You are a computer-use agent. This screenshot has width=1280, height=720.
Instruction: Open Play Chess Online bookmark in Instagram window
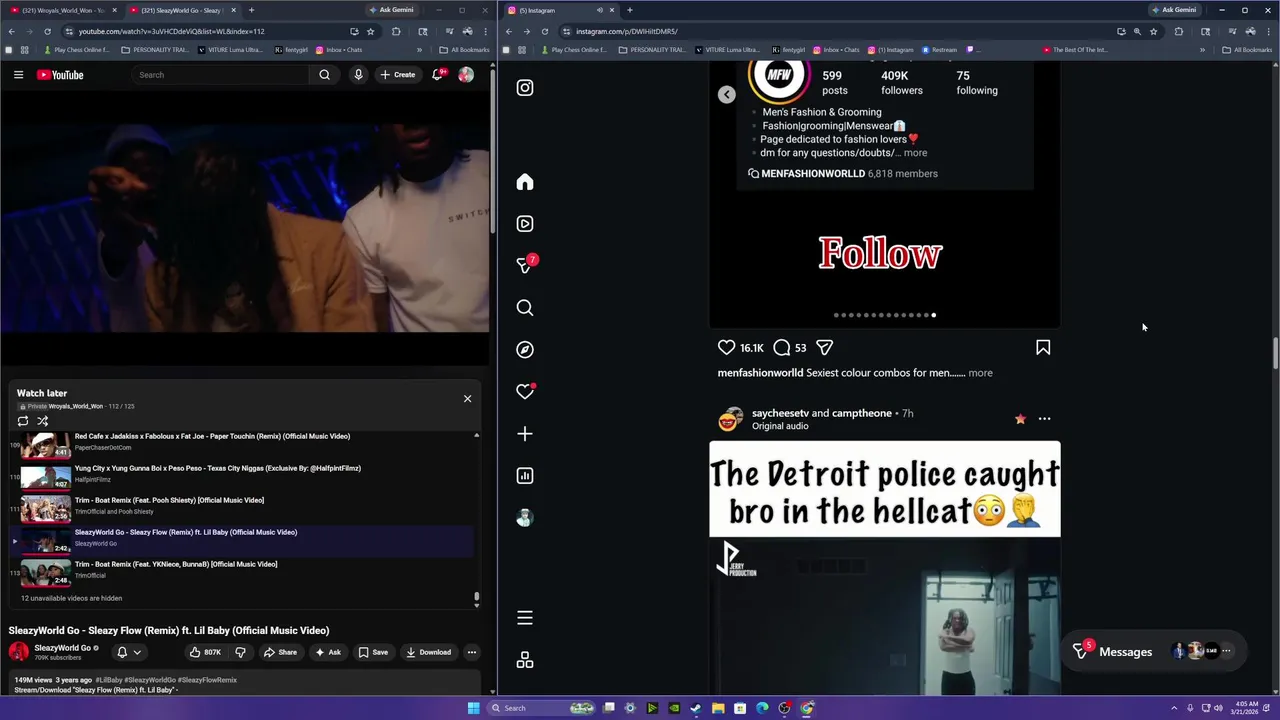point(574,50)
